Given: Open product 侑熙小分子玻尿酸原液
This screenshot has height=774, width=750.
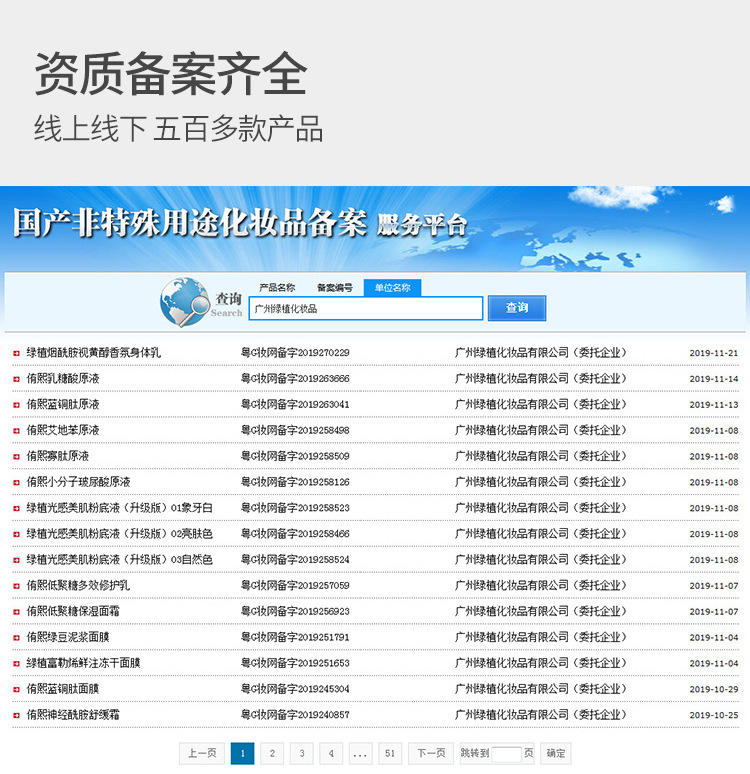Looking at the screenshot, I should click(78, 482).
